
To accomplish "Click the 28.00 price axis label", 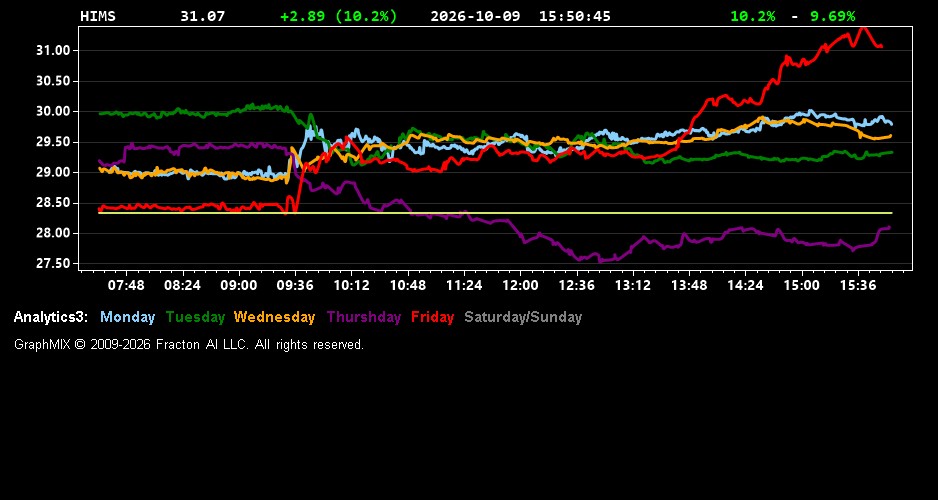I will click(53, 233).
